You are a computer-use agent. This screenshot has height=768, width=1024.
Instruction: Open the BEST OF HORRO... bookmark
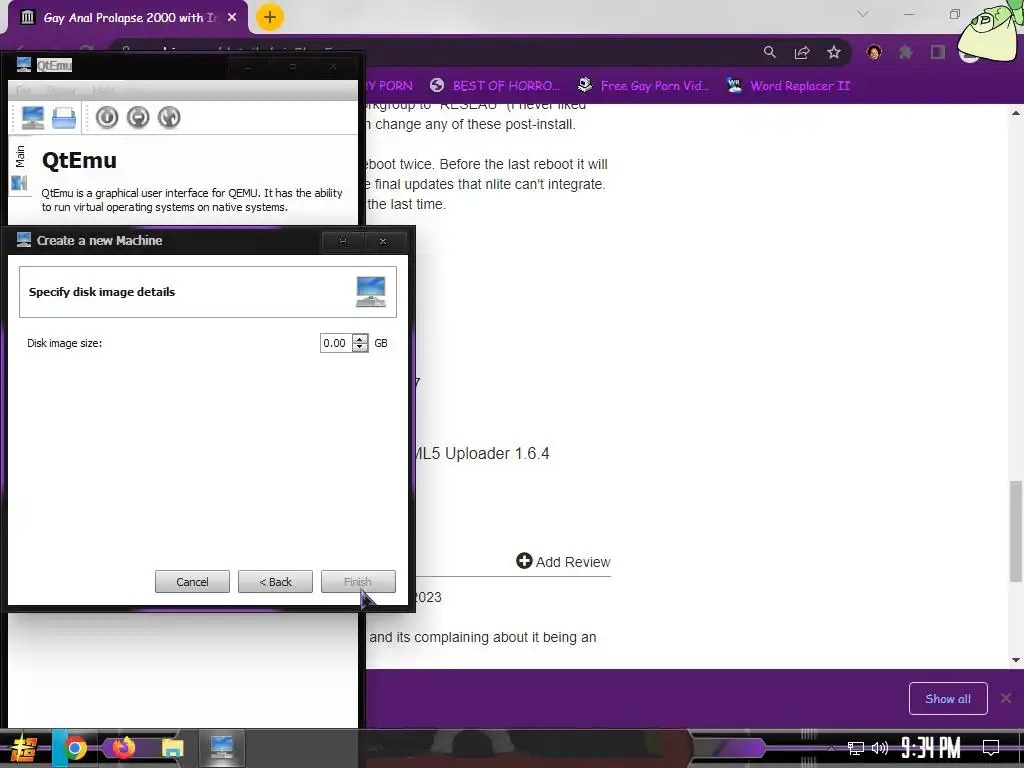(496, 86)
